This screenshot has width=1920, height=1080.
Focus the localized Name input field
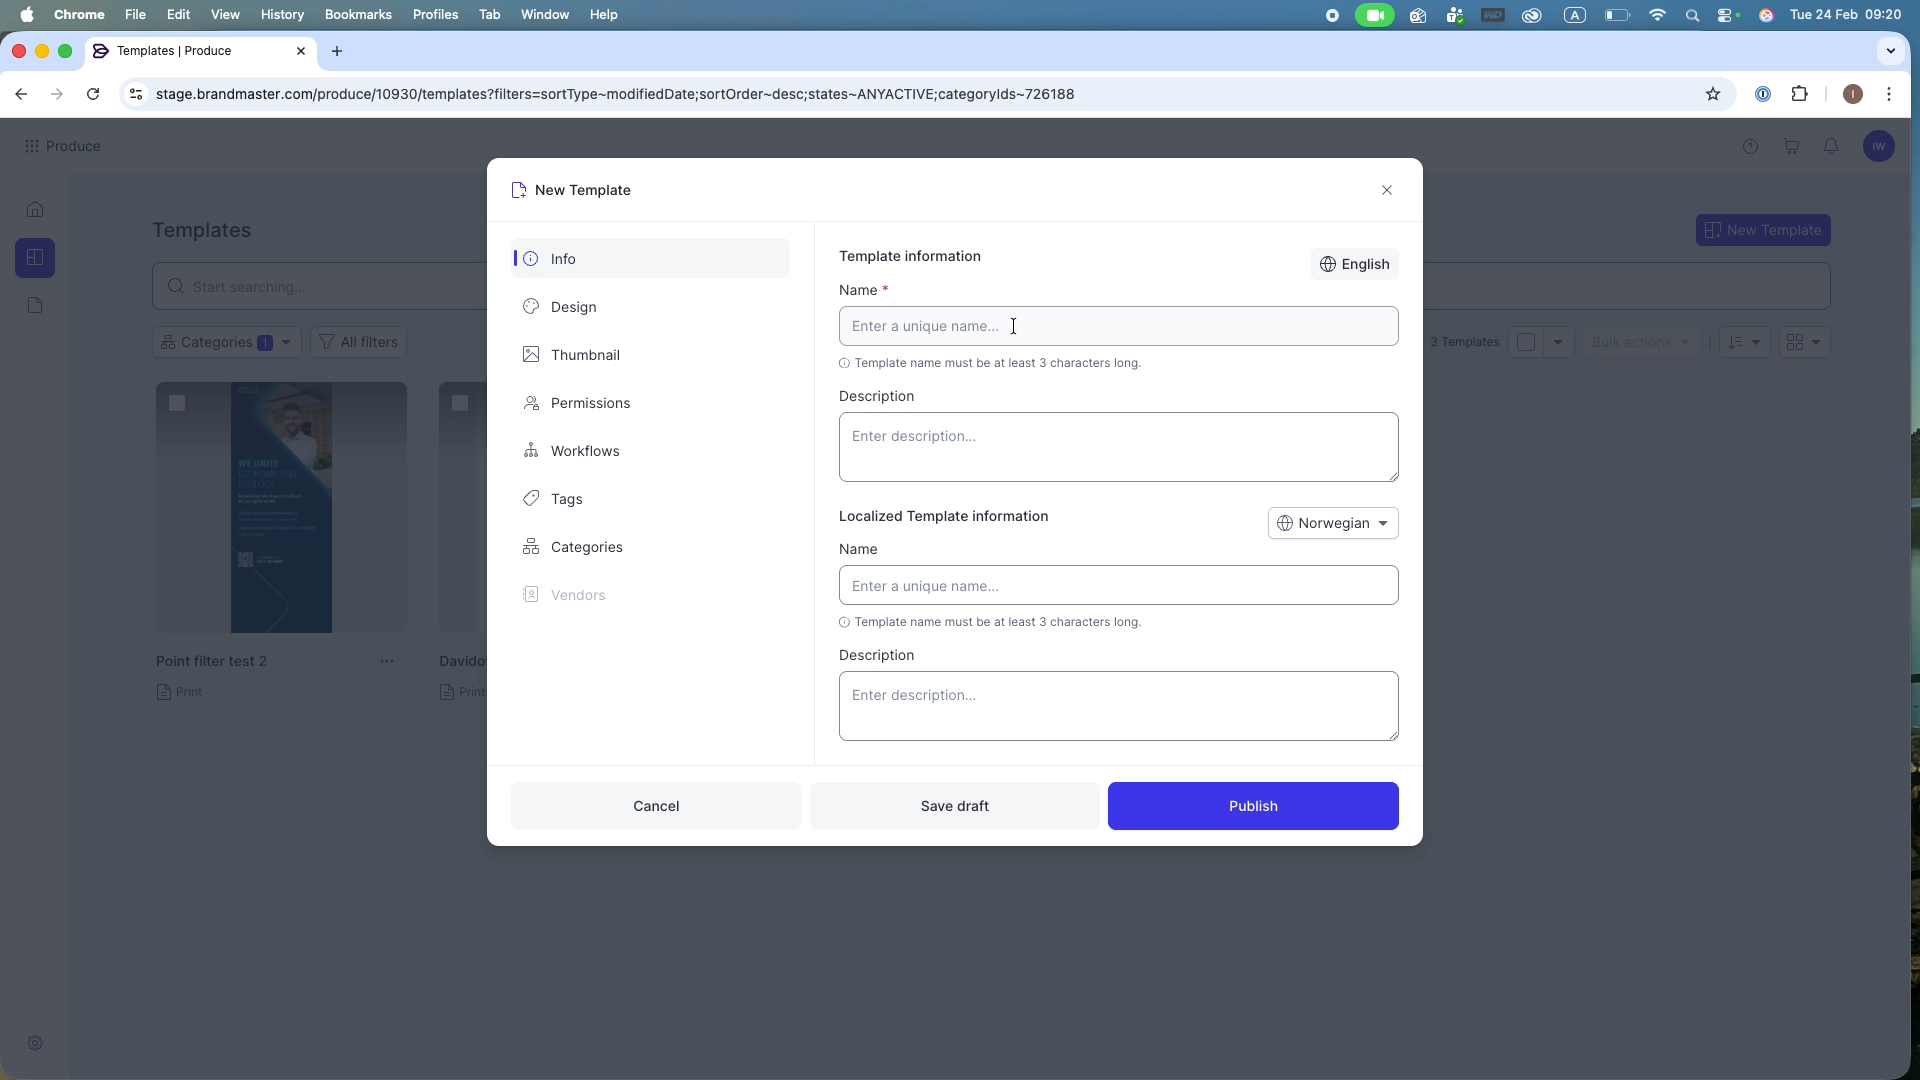pos(1118,585)
